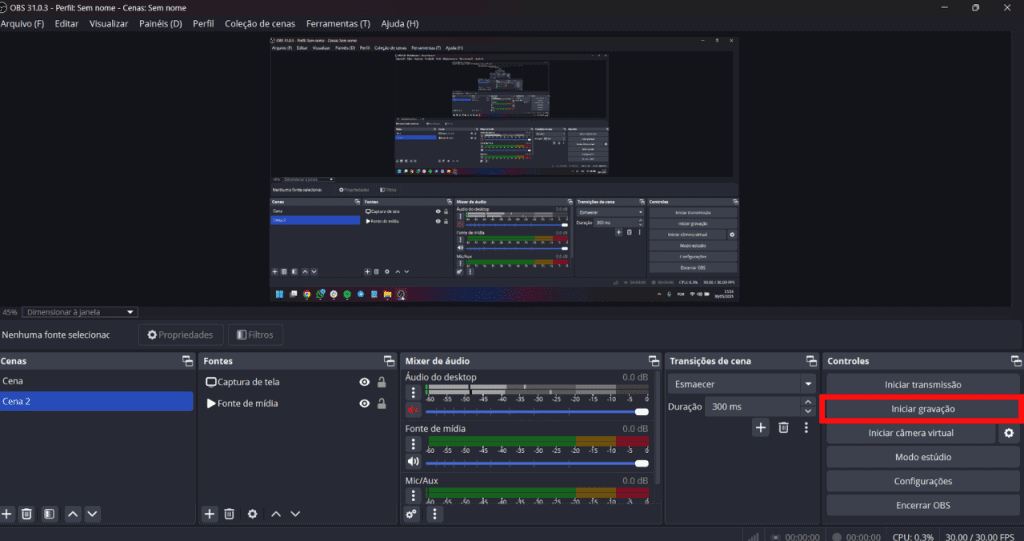Open the Esmaecer transition dropdown
Viewport: 1024px width, 541px height.
pos(741,384)
